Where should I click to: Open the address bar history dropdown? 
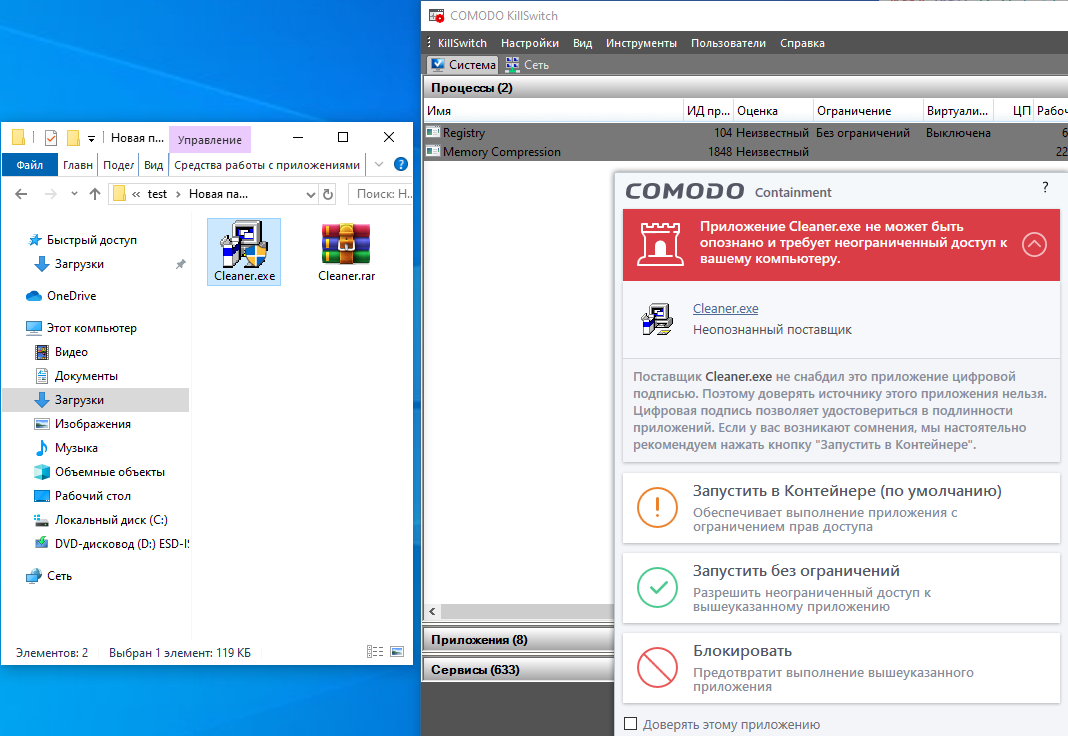point(311,194)
